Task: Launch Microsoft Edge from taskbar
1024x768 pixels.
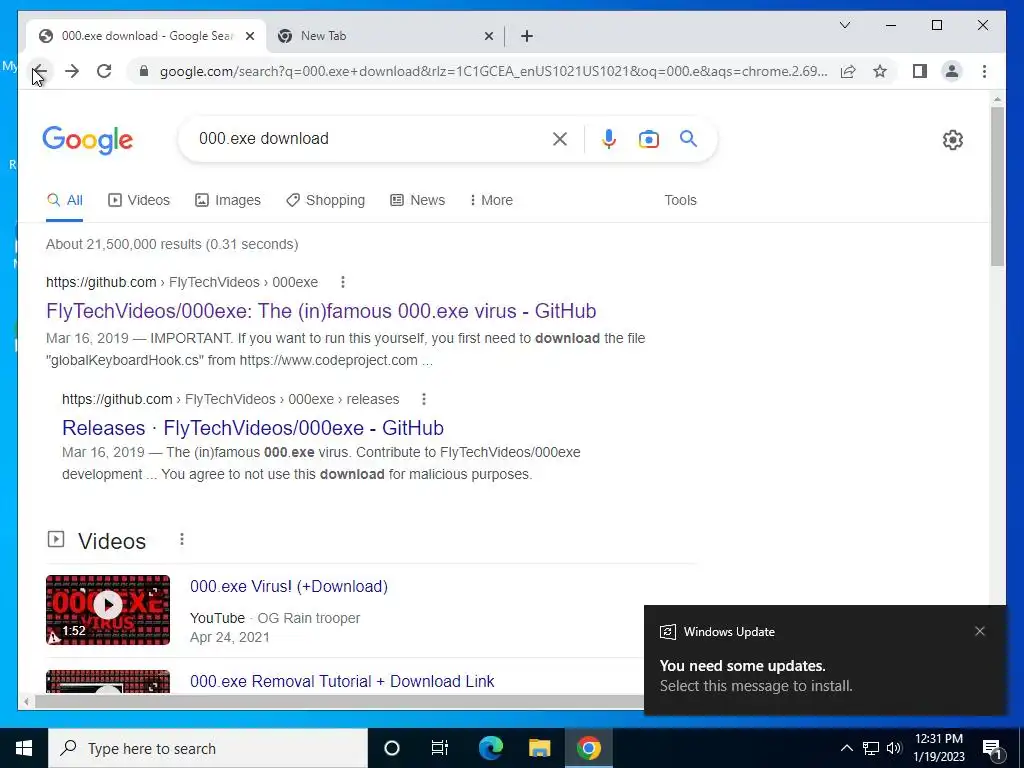Action: point(490,748)
